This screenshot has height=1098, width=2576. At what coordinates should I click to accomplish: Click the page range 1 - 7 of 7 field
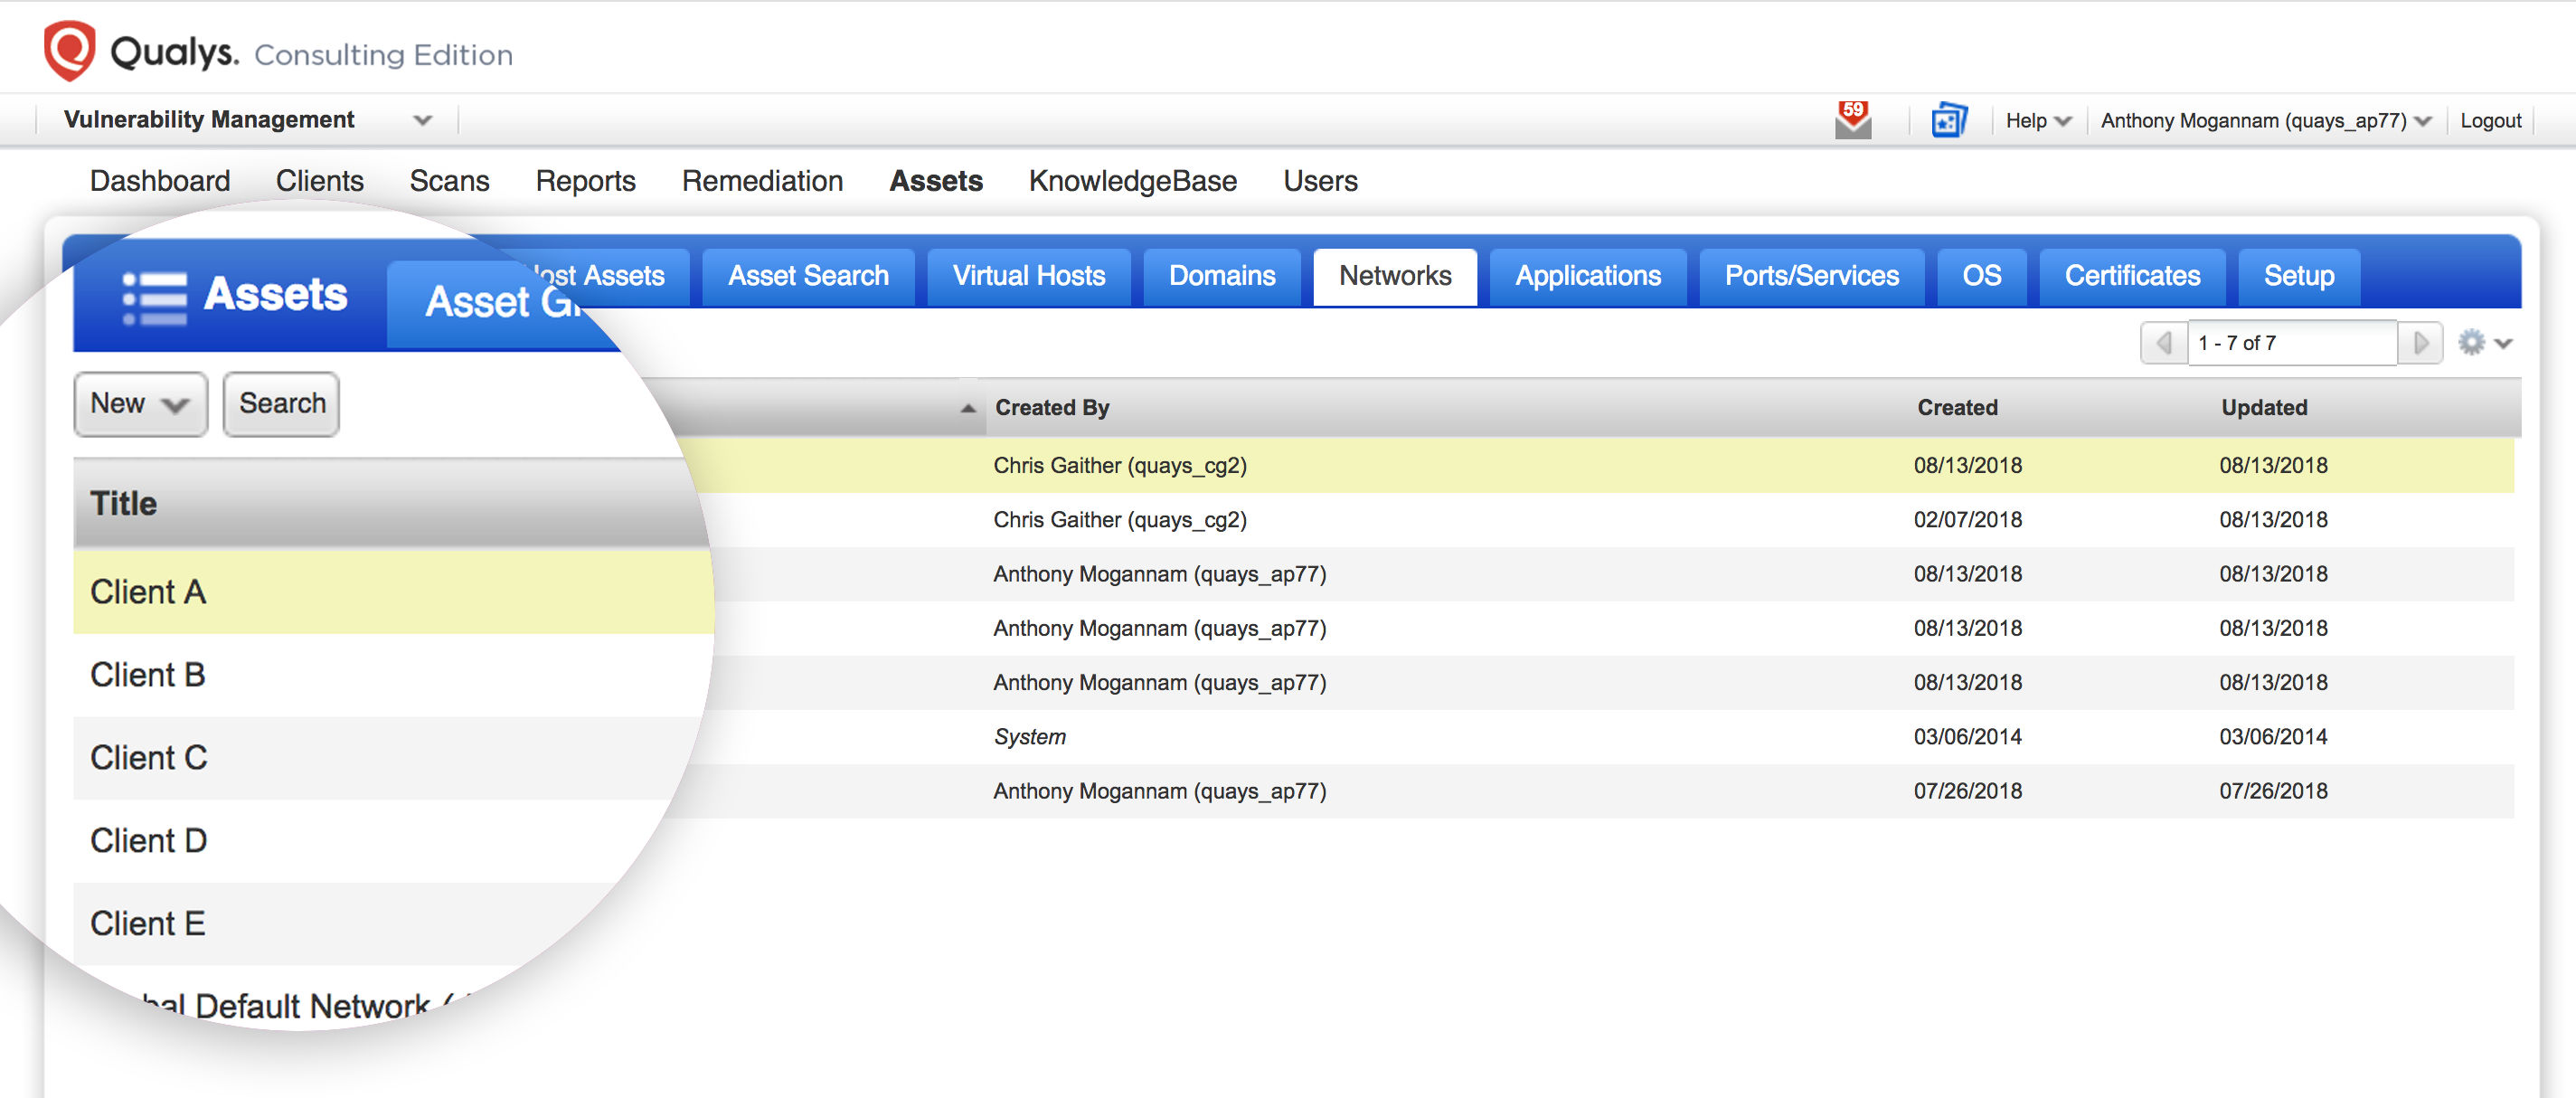(2291, 343)
